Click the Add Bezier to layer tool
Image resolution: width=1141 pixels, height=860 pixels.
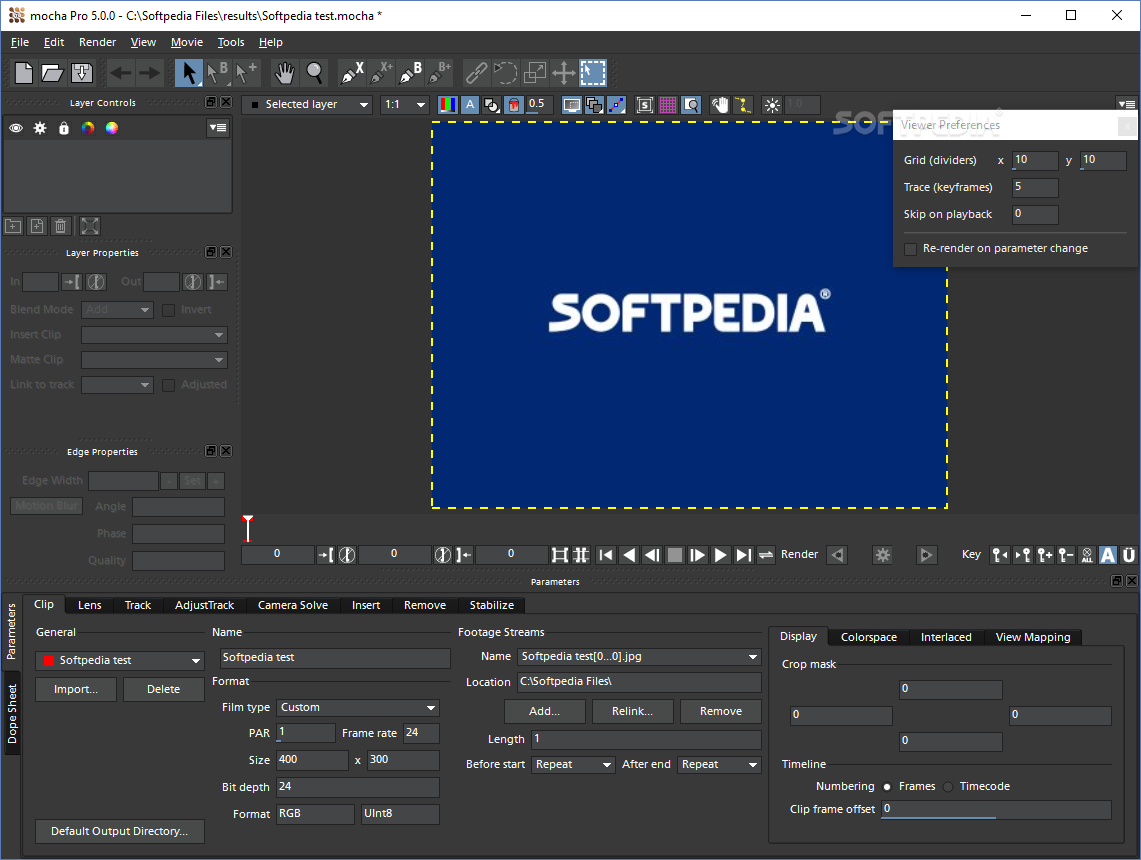(440, 73)
